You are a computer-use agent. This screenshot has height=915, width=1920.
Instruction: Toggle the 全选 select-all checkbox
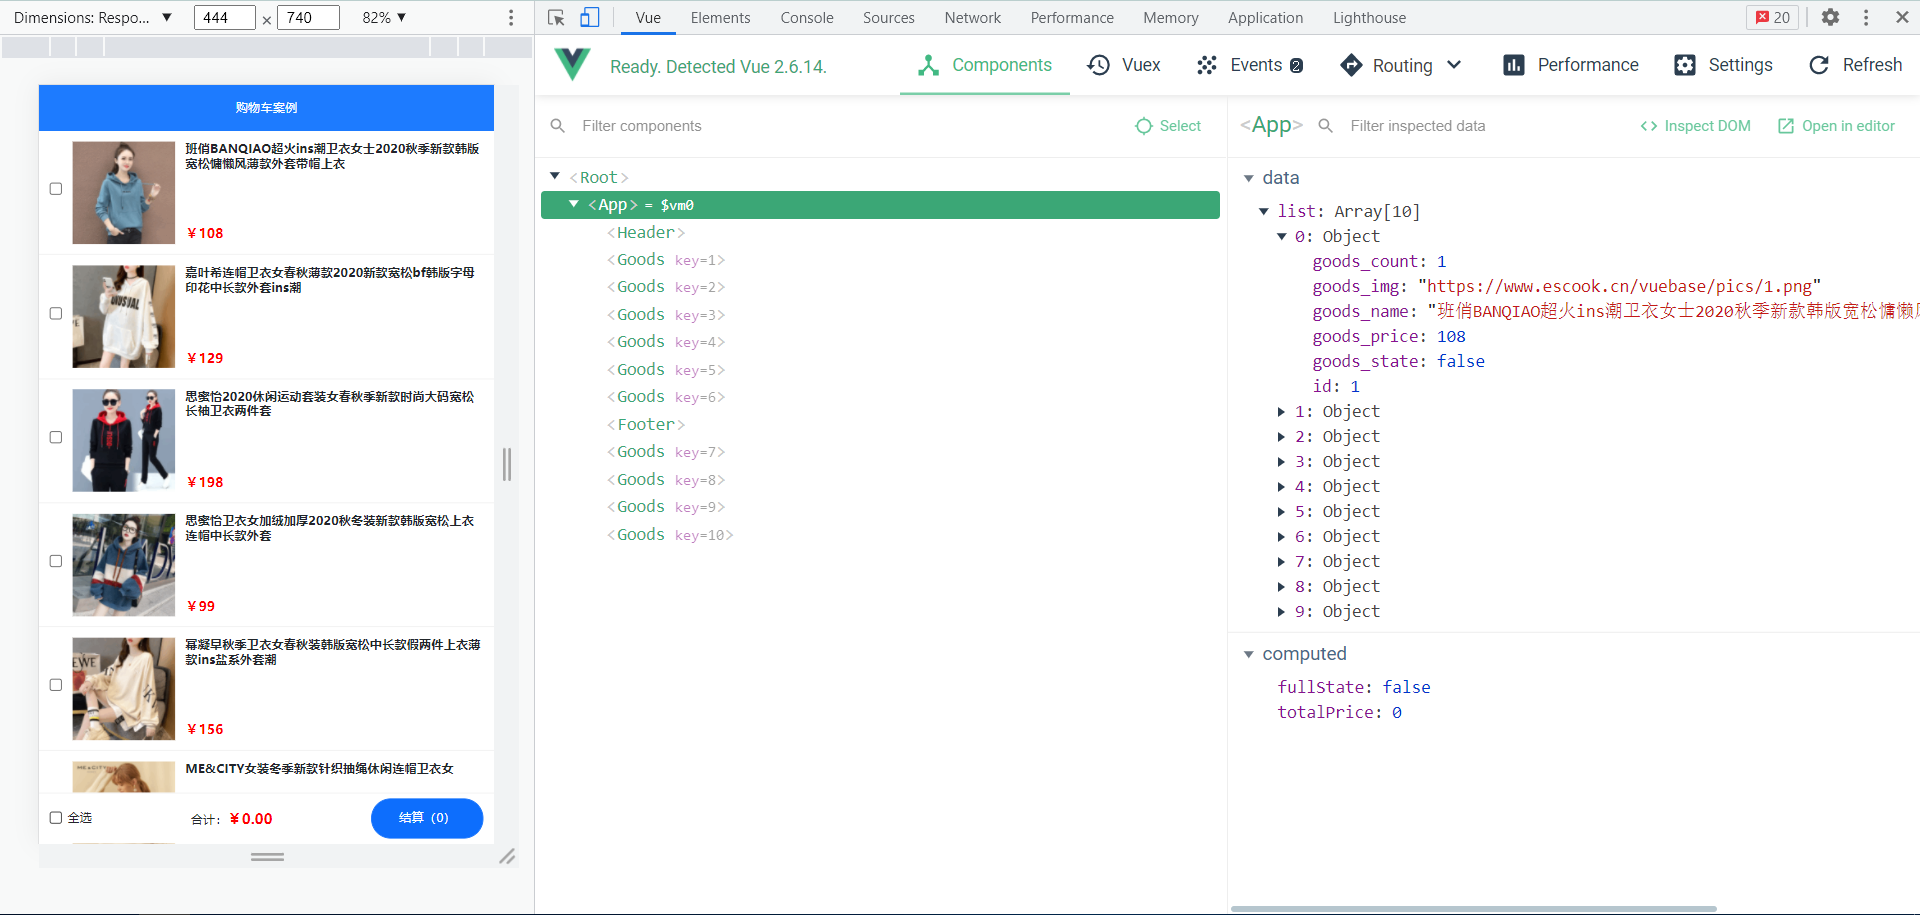(56, 818)
